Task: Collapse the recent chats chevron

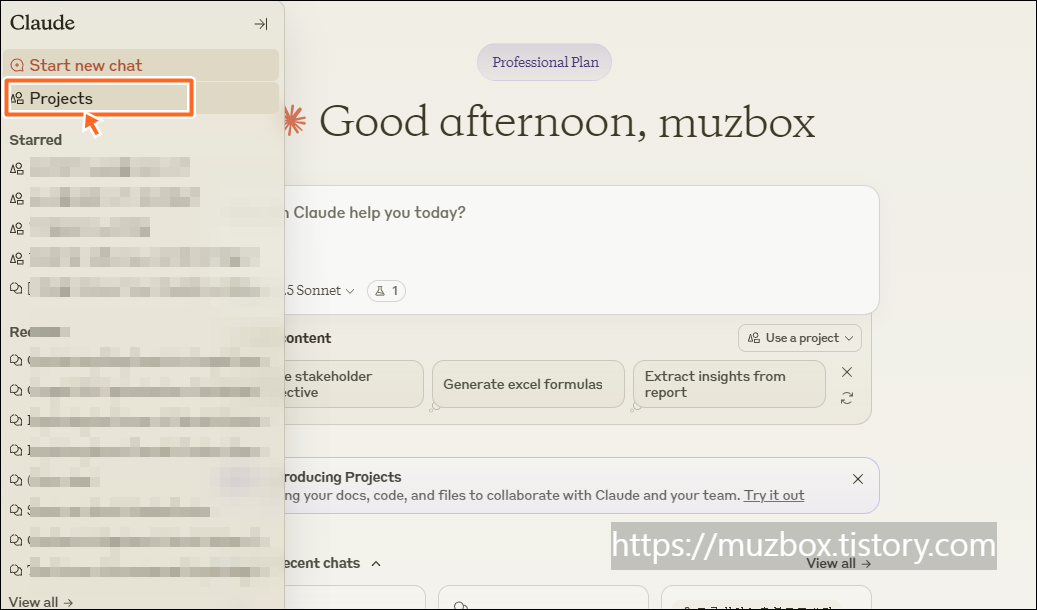Action: point(376,564)
